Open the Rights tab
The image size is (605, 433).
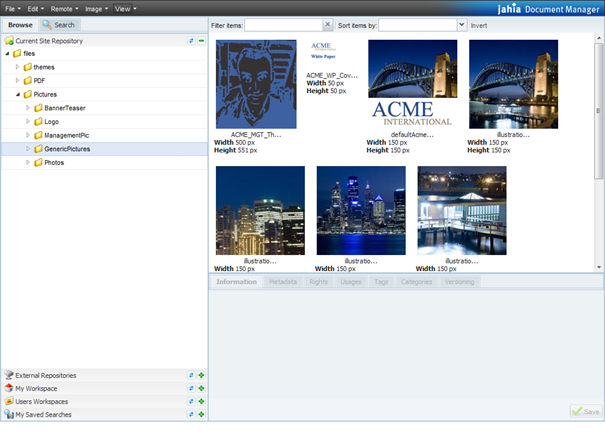[x=318, y=282]
